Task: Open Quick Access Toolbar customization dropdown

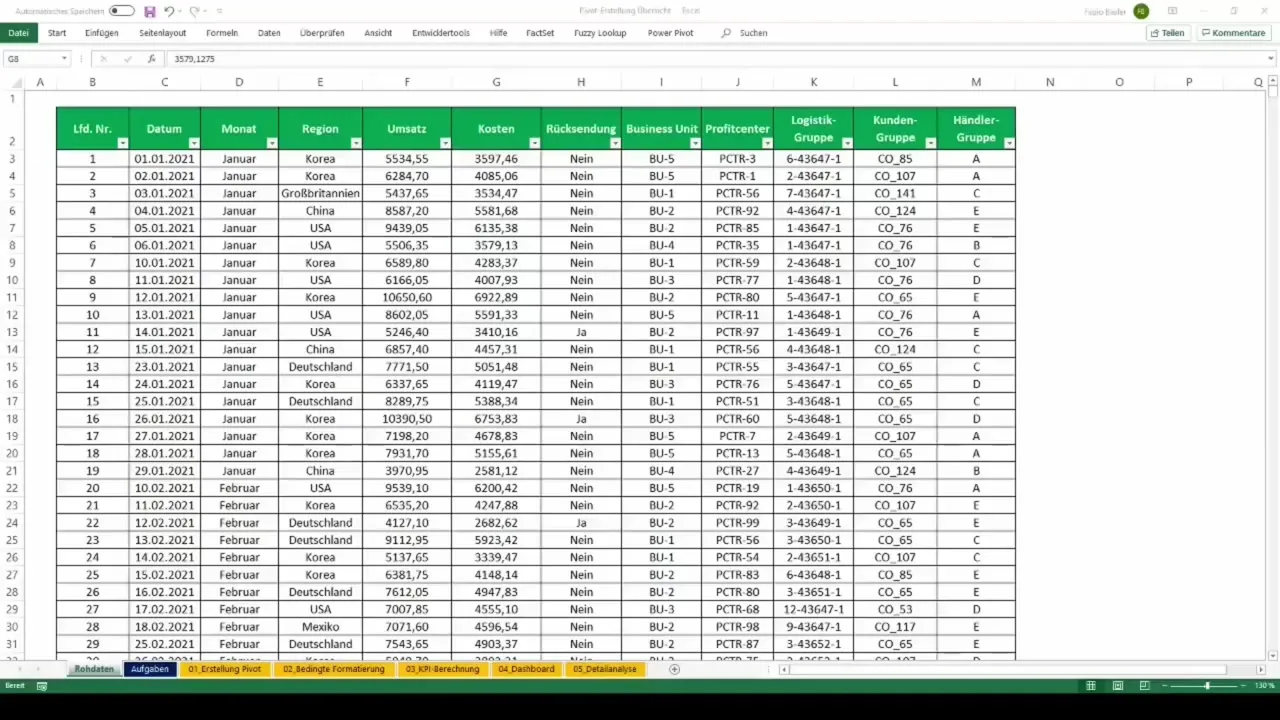Action: [x=219, y=11]
